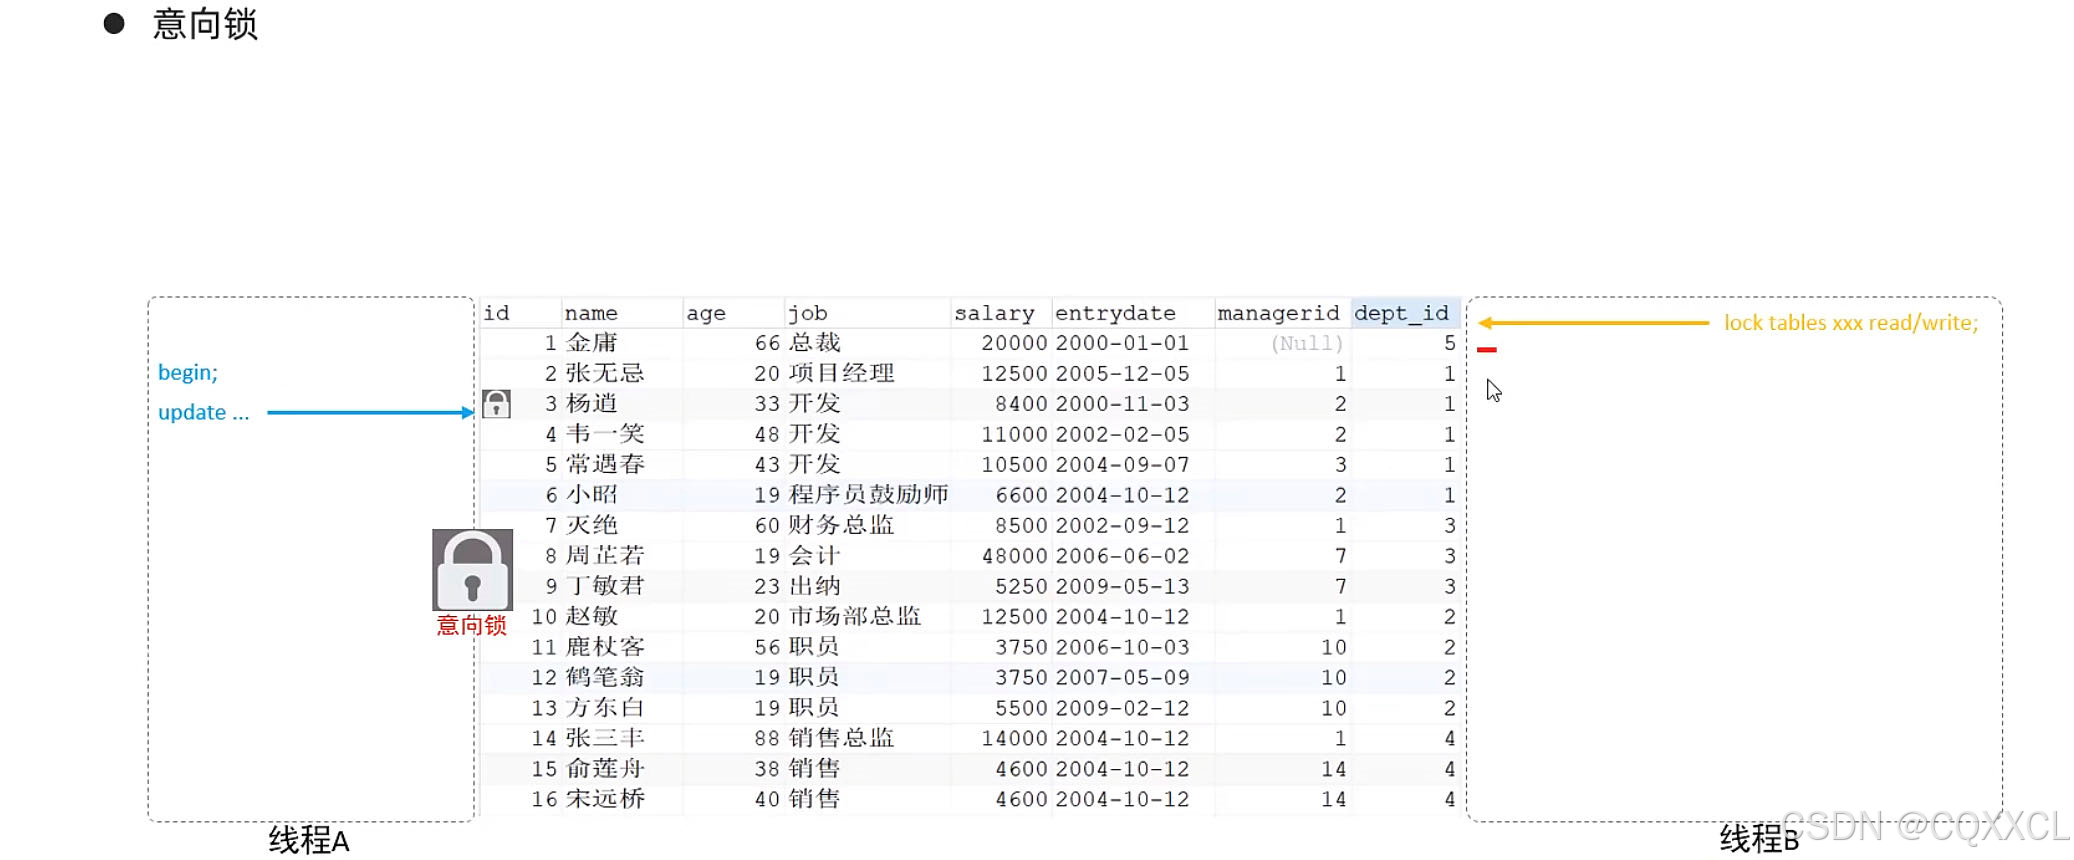
Task: Click the job cell 出纳
Action: click(x=815, y=586)
